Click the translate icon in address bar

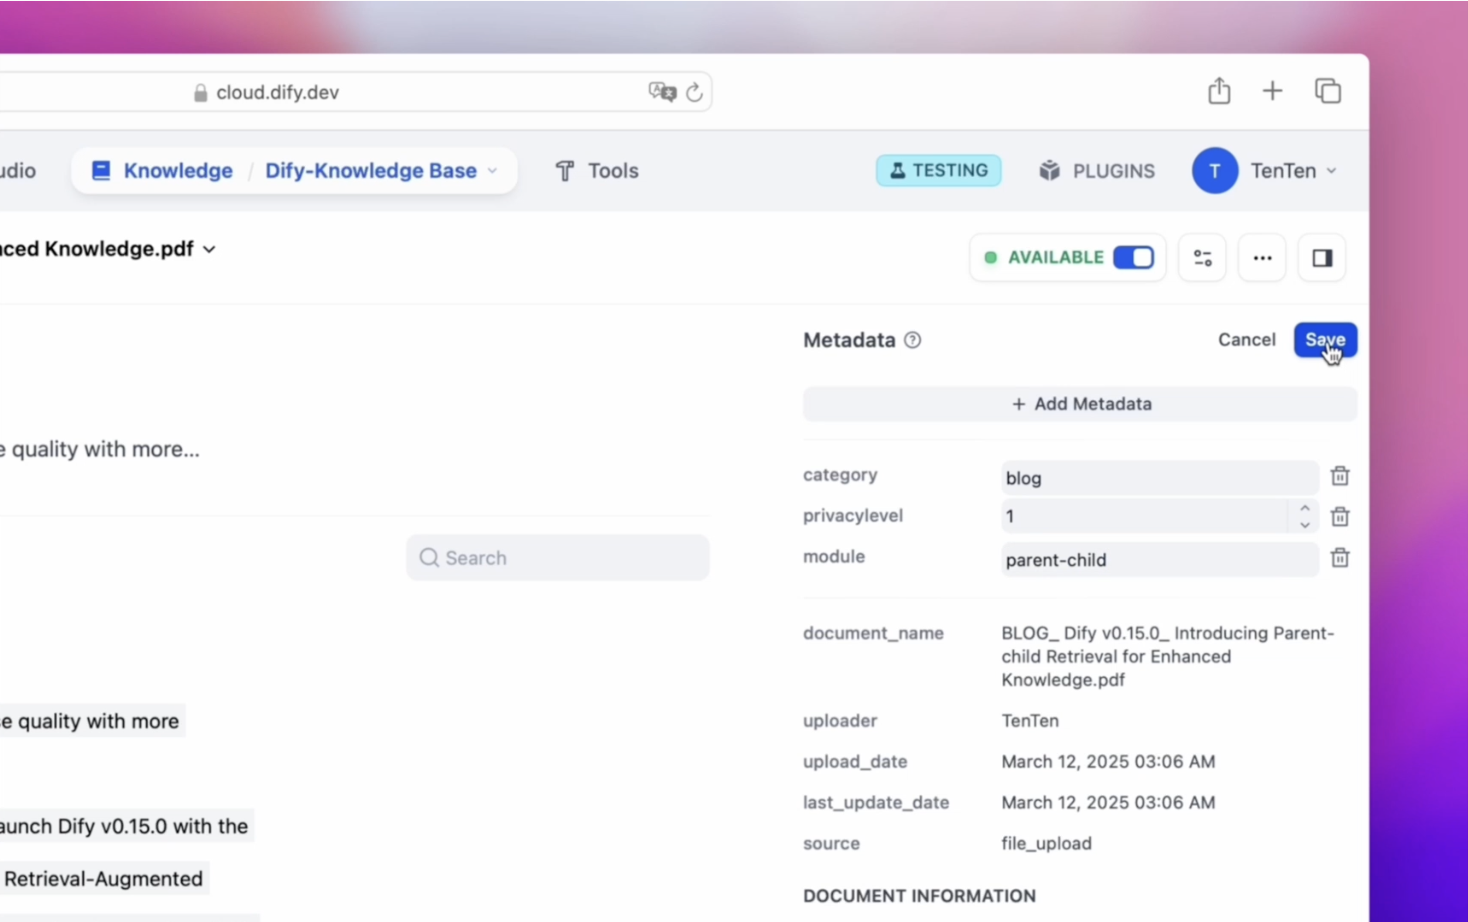[x=662, y=92]
